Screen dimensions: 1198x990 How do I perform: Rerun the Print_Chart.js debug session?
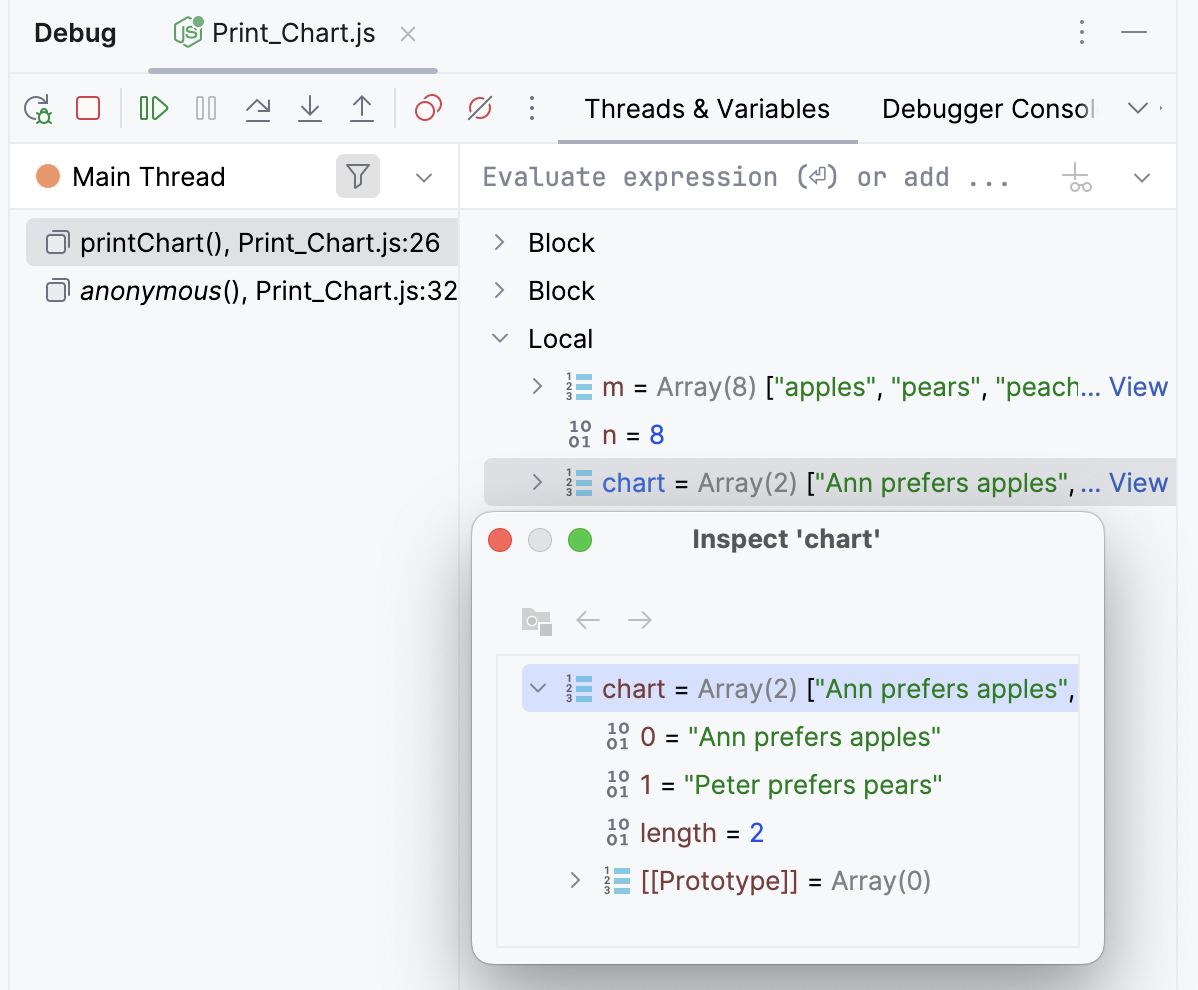pos(36,108)
